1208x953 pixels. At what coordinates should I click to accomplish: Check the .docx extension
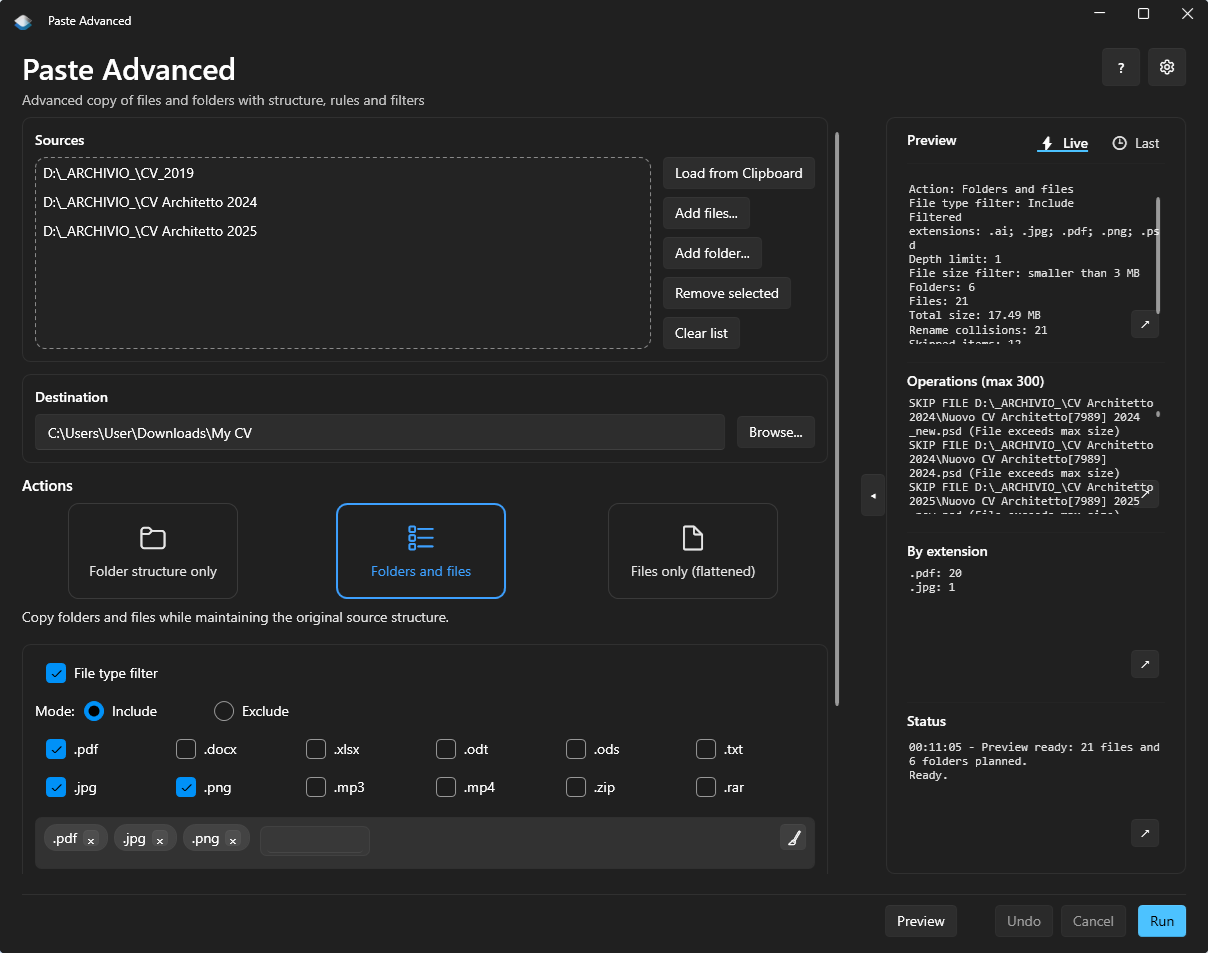click(x=186, y=749)
